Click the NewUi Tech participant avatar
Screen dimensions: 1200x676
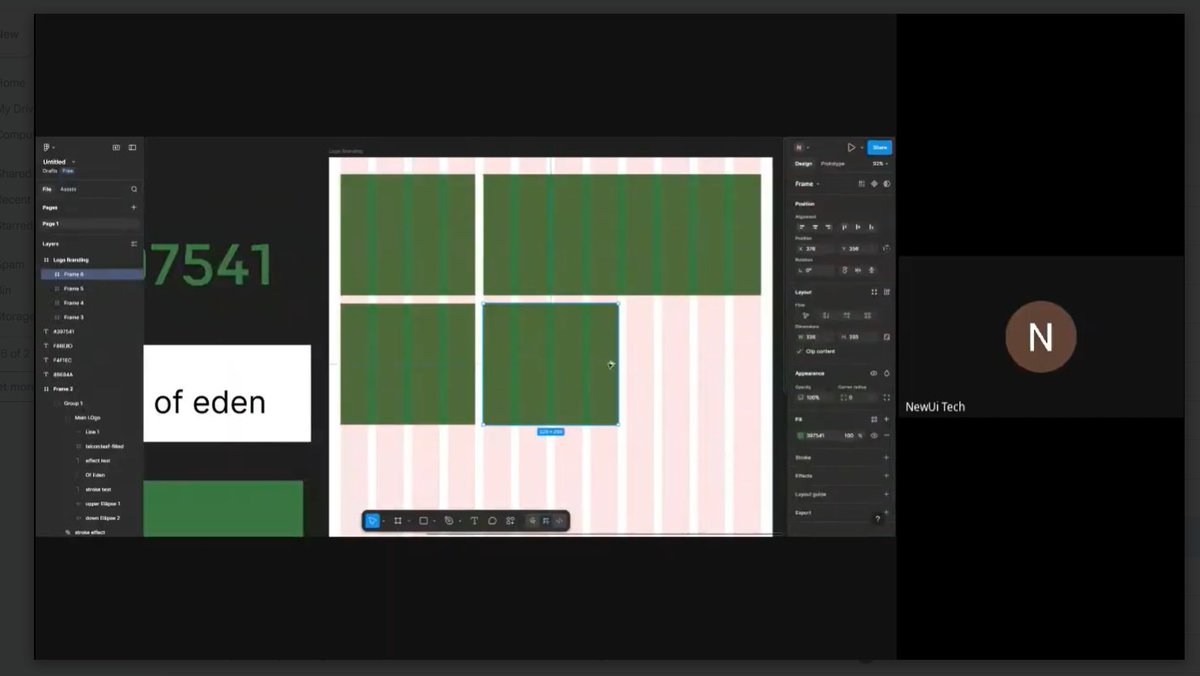click(1040, 337)
